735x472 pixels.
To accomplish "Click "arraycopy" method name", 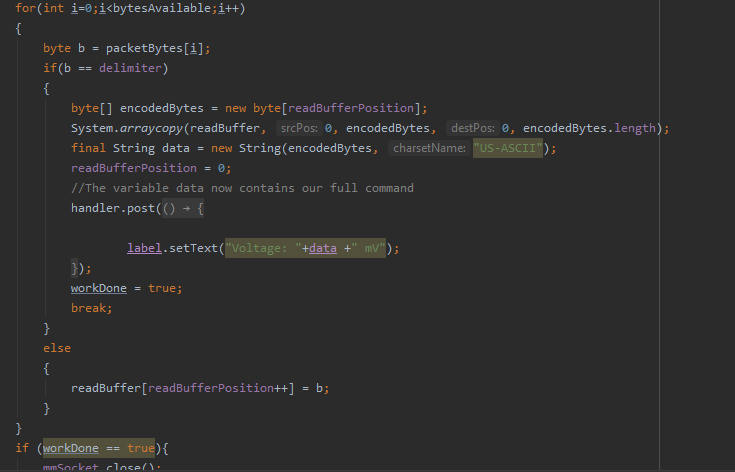I will point(151,128).
